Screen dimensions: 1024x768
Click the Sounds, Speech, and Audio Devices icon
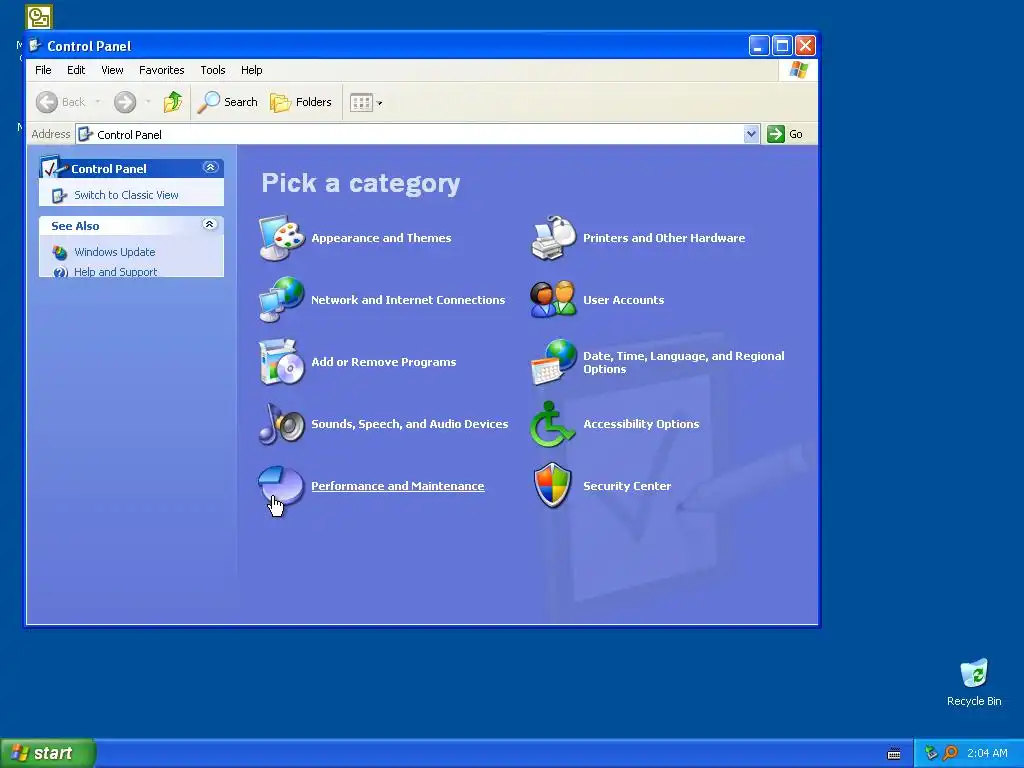[x=281, y=423]
